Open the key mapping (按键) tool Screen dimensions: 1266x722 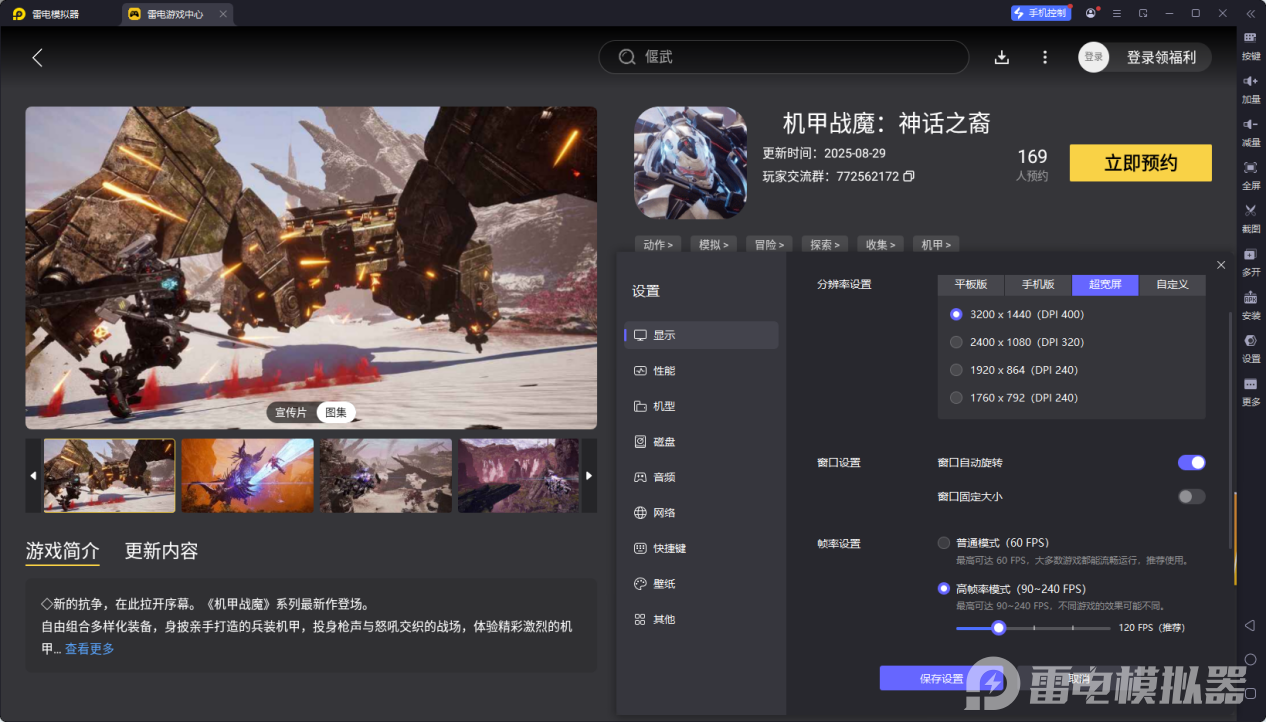pyautogui.click(x=1250, y=38)
